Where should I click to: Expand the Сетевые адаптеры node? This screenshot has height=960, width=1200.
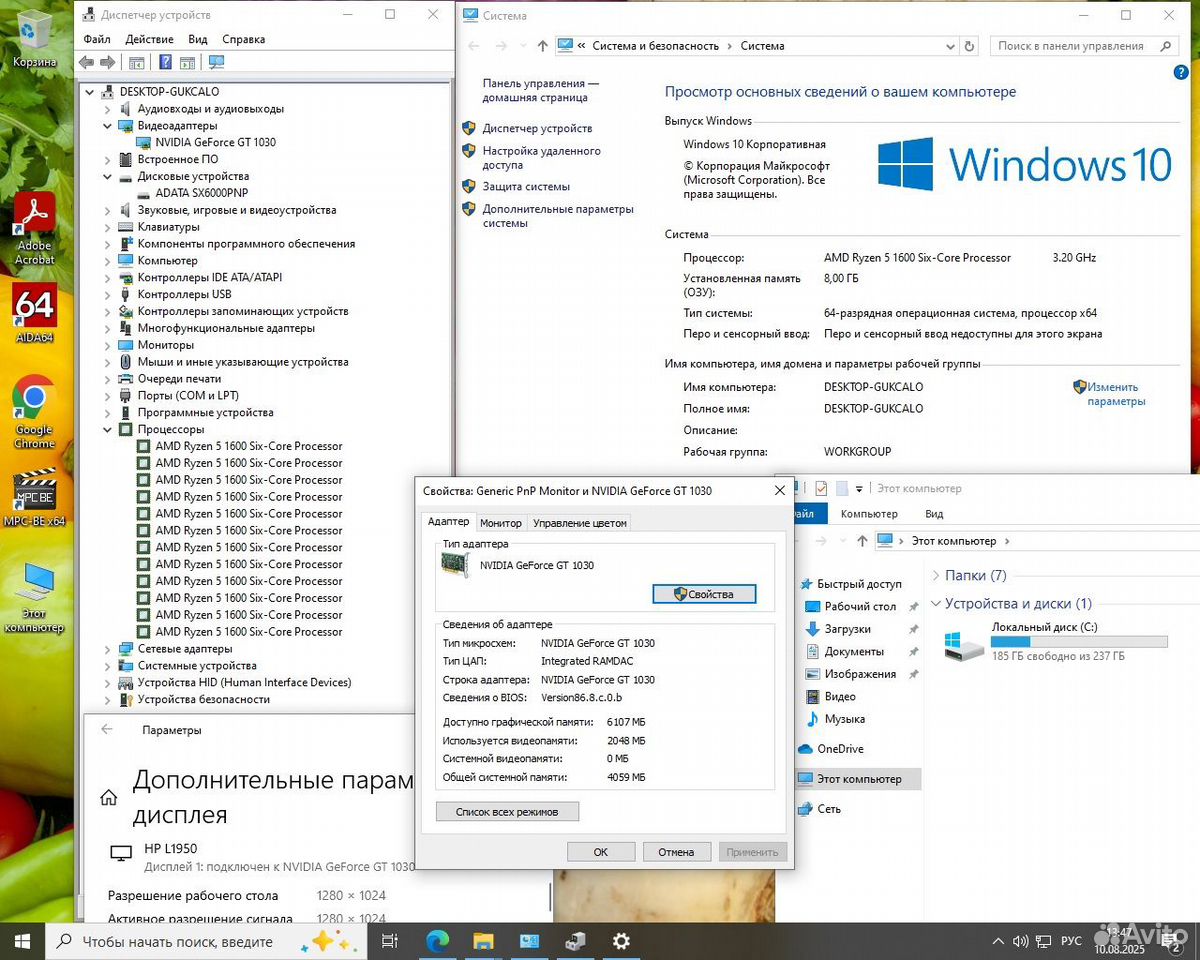pos(108,649)
